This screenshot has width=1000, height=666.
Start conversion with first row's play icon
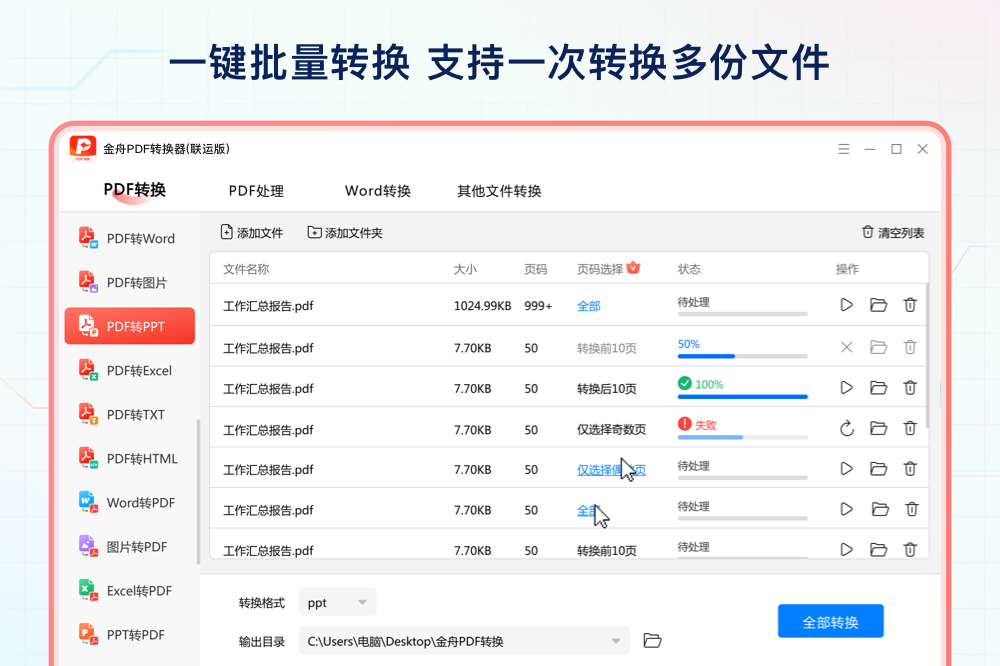click(x=847, y=305)
